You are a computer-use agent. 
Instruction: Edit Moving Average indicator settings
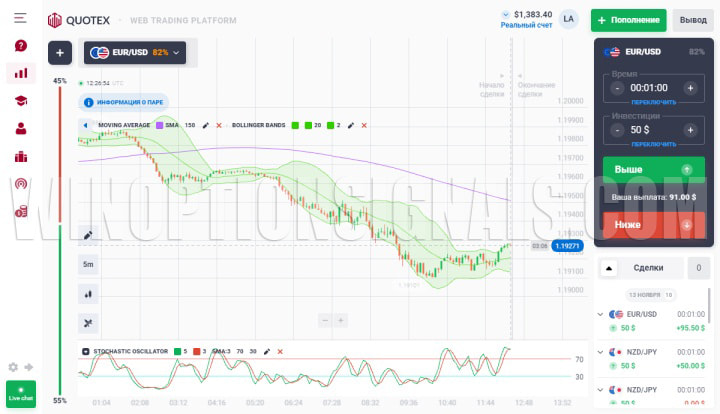pyautogui.click(x=206, y=125)
